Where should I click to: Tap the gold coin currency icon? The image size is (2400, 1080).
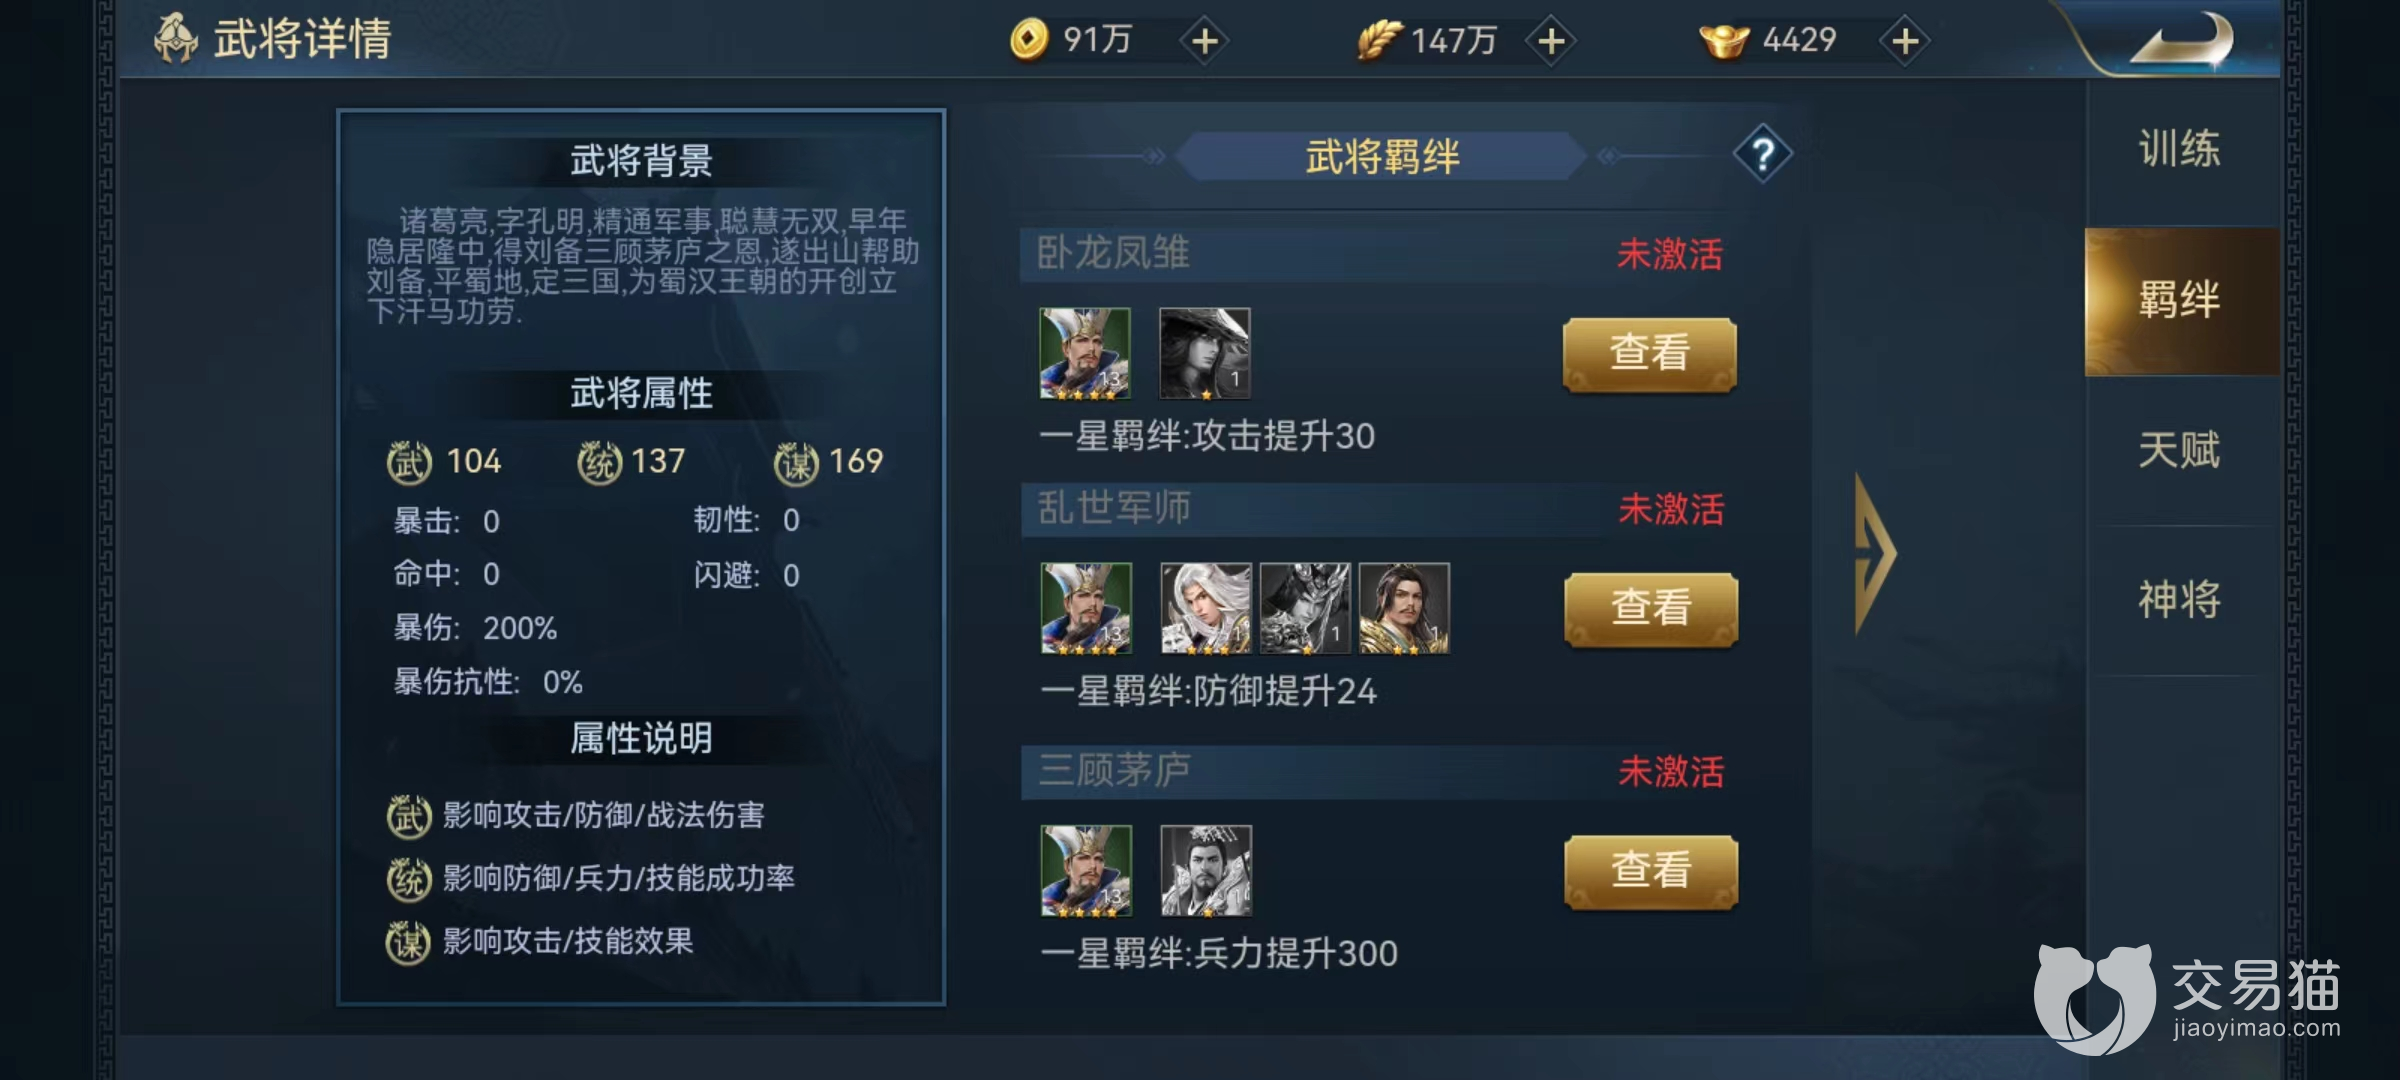click(1028, 40)
